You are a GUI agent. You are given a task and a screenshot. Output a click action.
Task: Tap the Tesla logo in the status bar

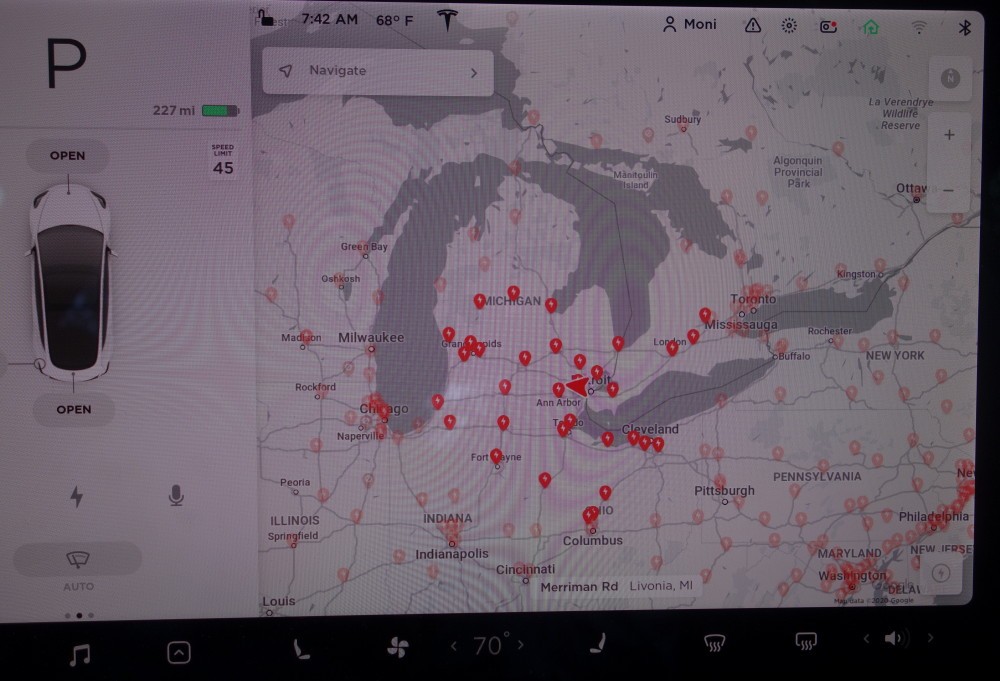click(446, 20)
